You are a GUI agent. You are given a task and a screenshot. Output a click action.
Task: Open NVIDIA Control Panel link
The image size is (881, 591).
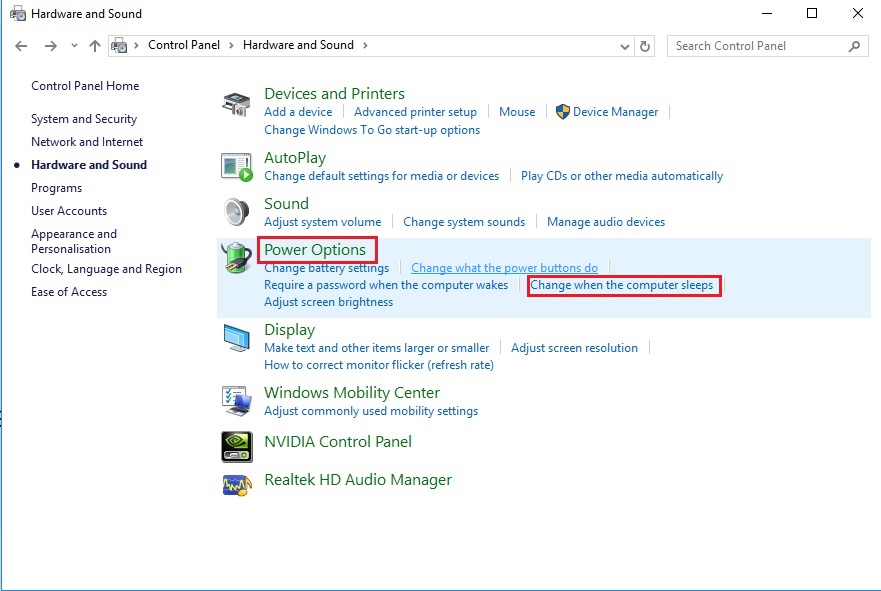(x=338, y=442)
